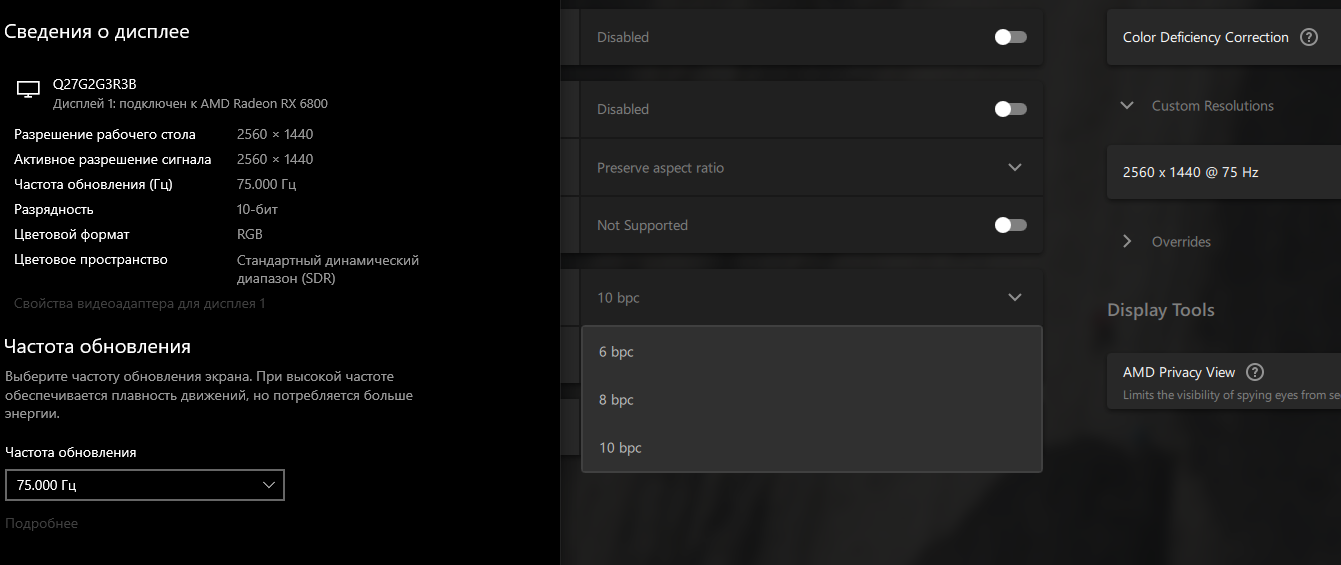Collapse the Custom Resolutions section
The height and width of the screenshot is (565, 1341).
(1127, 106)
